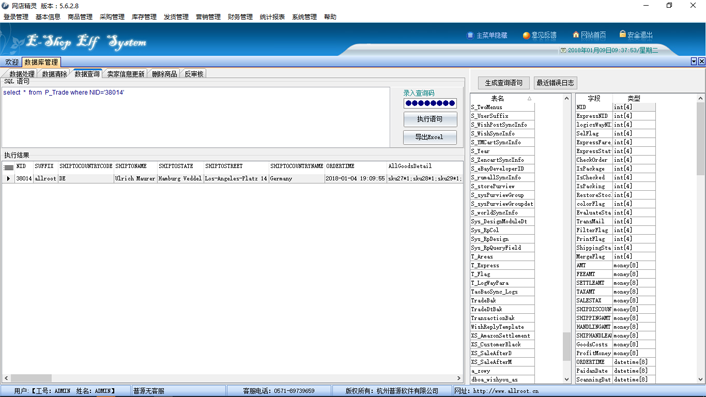Click the results horizontal scrollbar thumb
This screenshot has height=397, width=706.
[31, 378]
